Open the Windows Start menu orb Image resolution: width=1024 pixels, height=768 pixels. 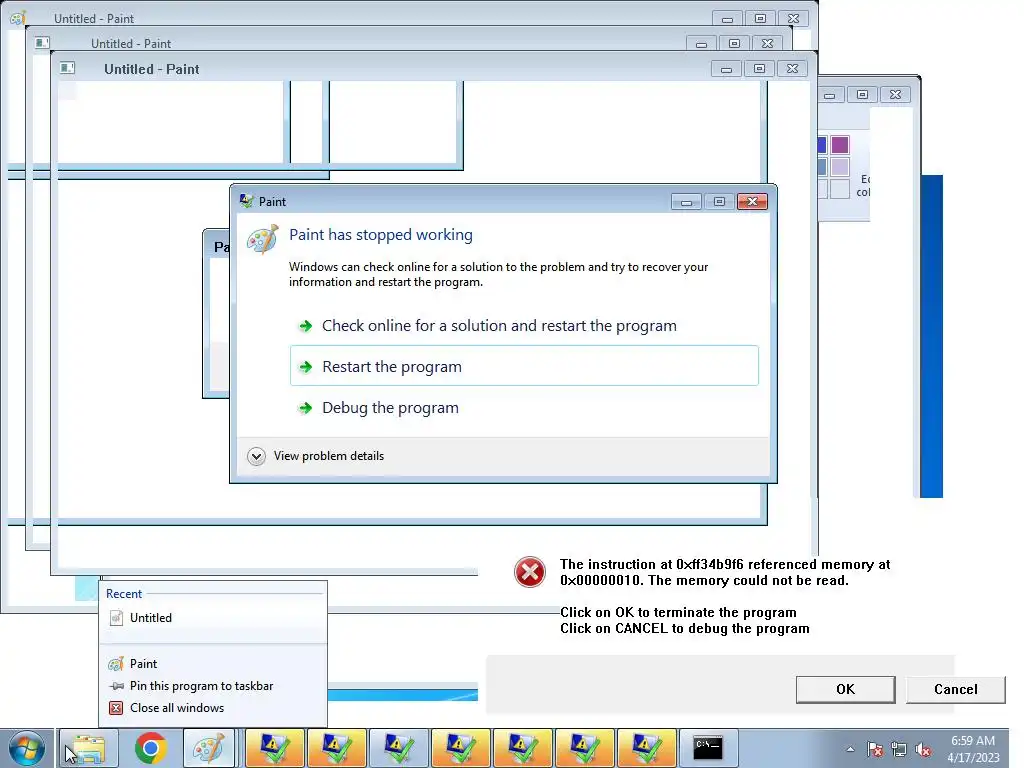(27, 748)
